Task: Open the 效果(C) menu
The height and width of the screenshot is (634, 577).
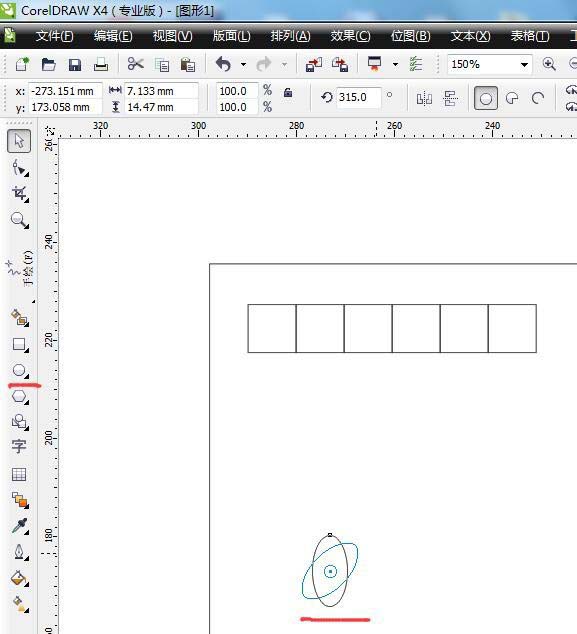Action: pyautogui.click(x=350, y=36)
